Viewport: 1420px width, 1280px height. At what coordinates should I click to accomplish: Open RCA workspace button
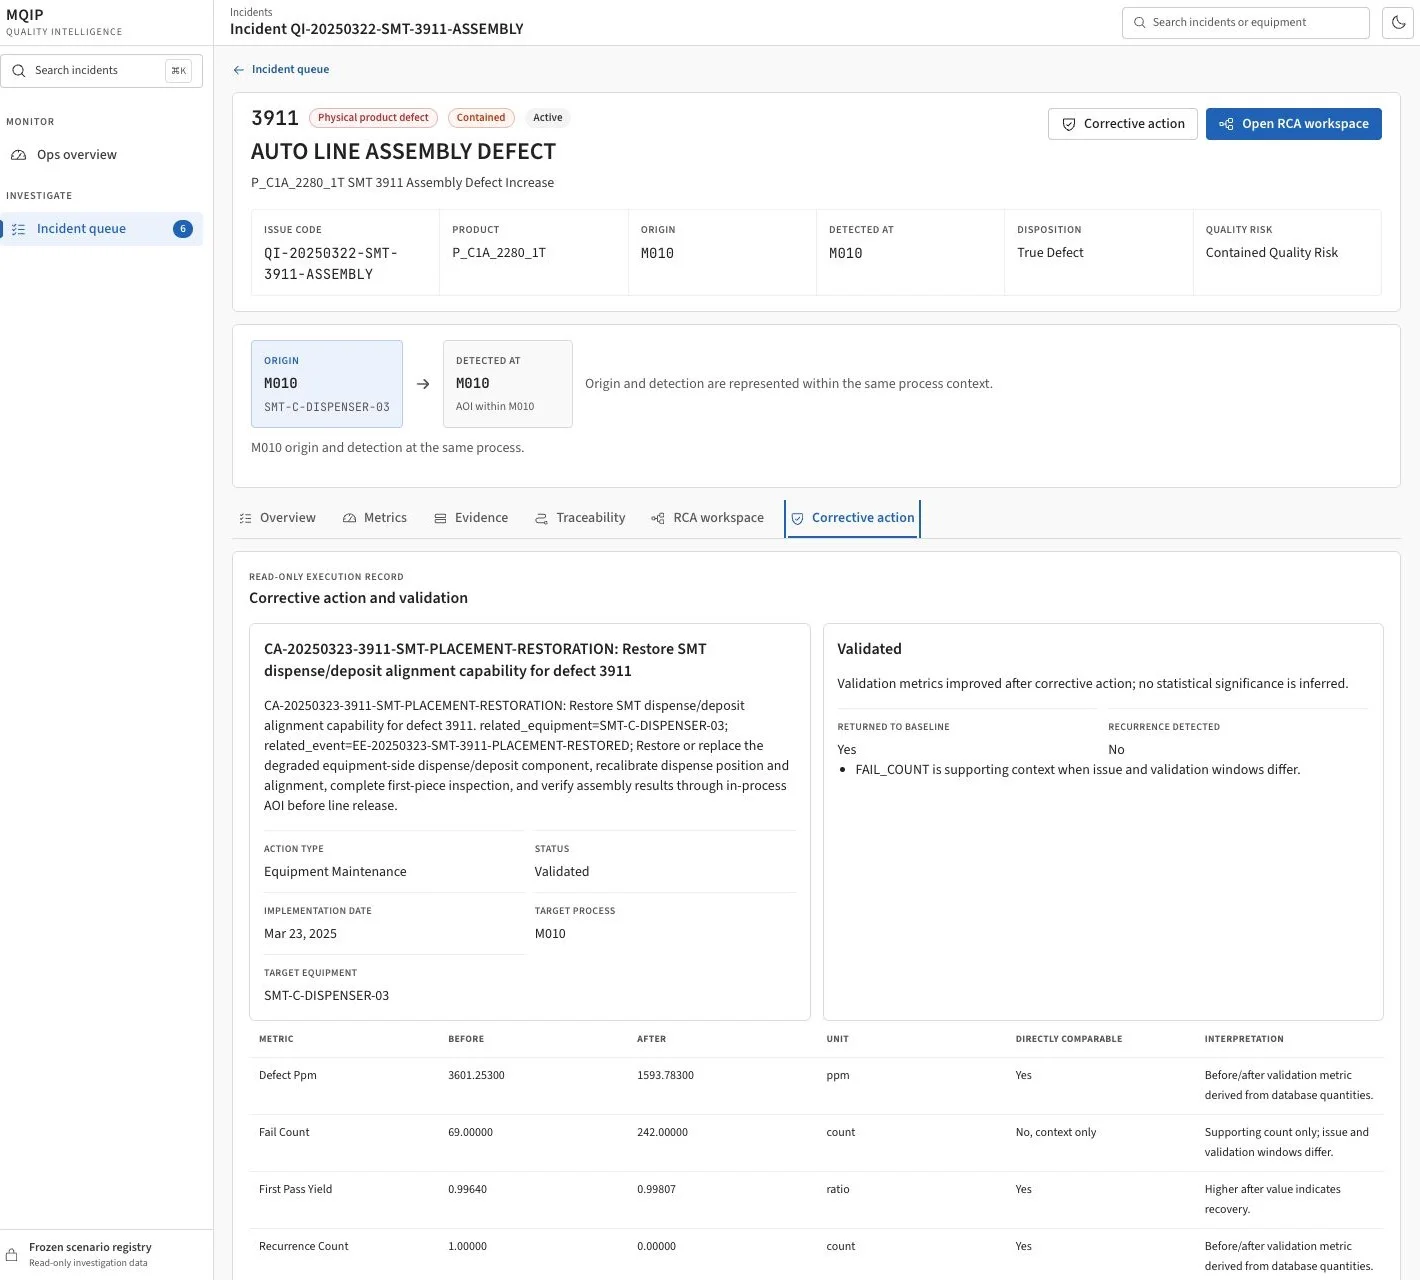point(1293,124)
